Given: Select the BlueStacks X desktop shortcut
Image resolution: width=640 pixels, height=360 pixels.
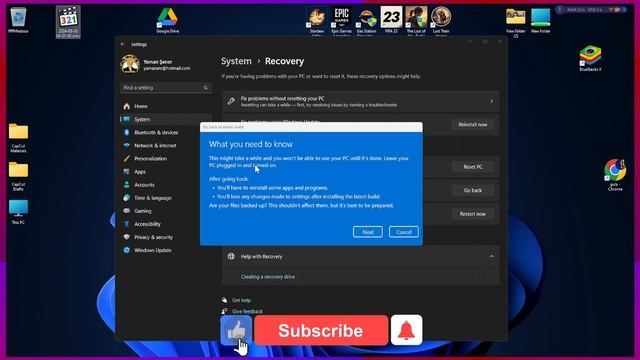Looking at the screenshot, I should [x=590, y=58].
